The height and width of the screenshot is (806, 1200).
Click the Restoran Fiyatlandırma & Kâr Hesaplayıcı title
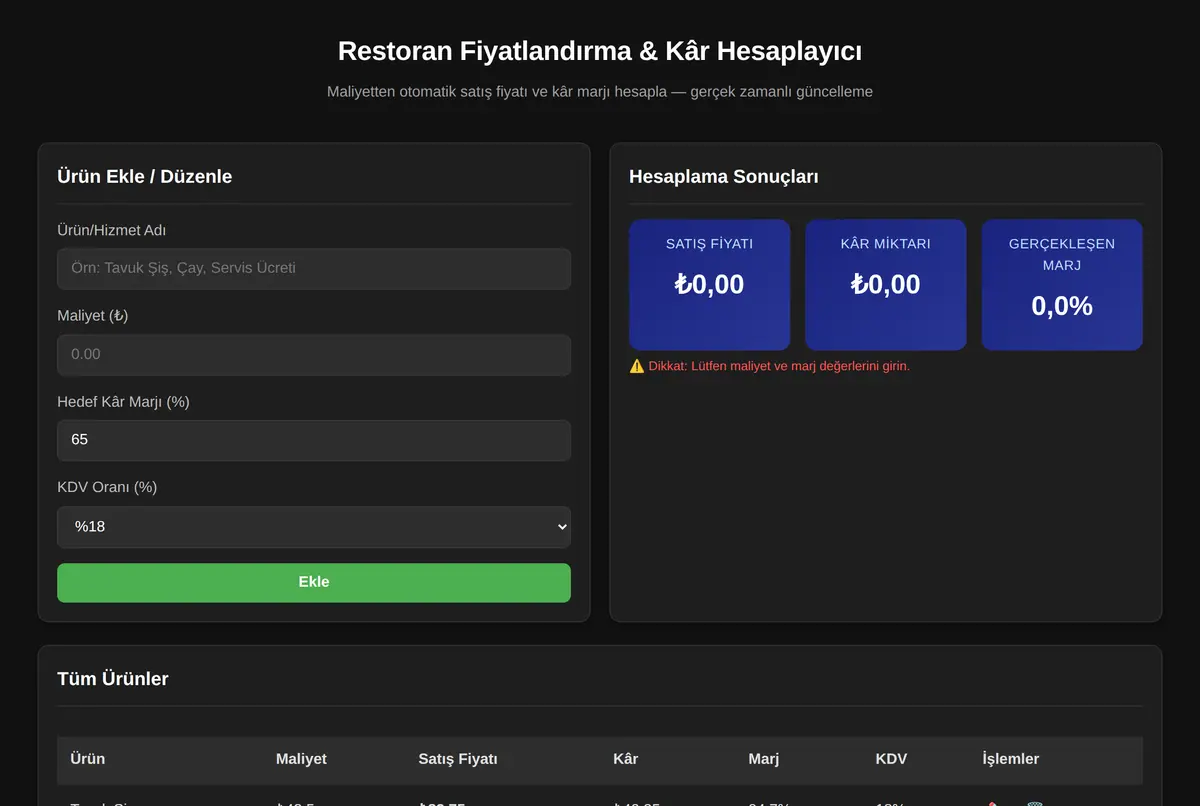(600, 51)
